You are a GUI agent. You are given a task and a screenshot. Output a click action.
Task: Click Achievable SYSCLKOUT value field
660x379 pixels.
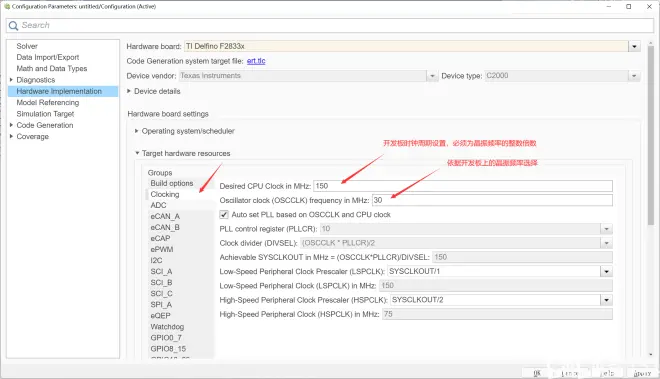click(522, 257)
